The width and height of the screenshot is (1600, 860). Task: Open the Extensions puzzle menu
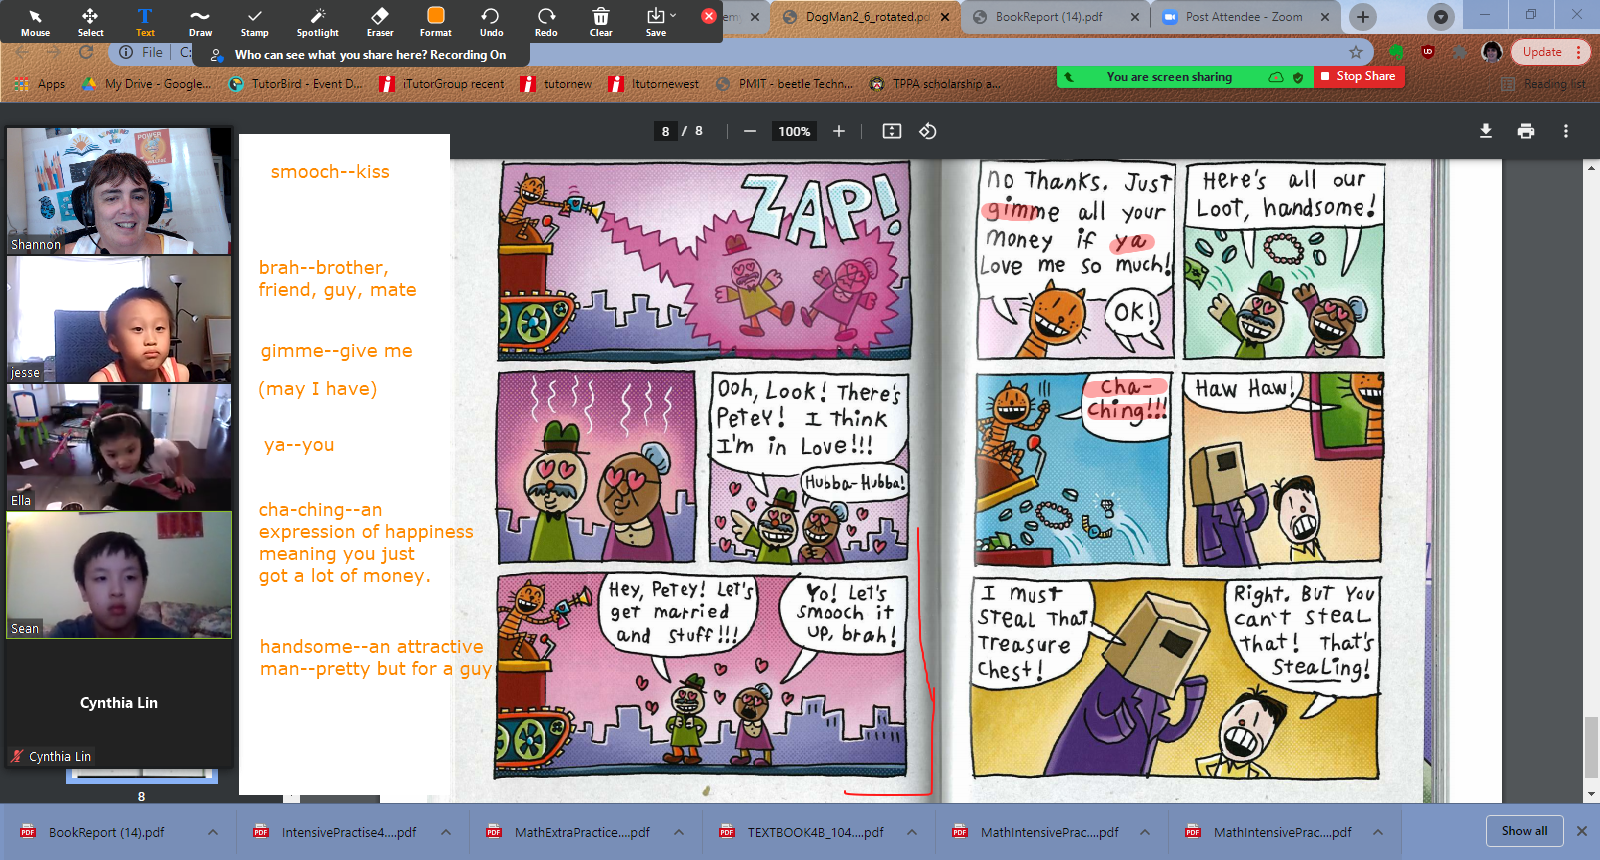pos(1460,52)
